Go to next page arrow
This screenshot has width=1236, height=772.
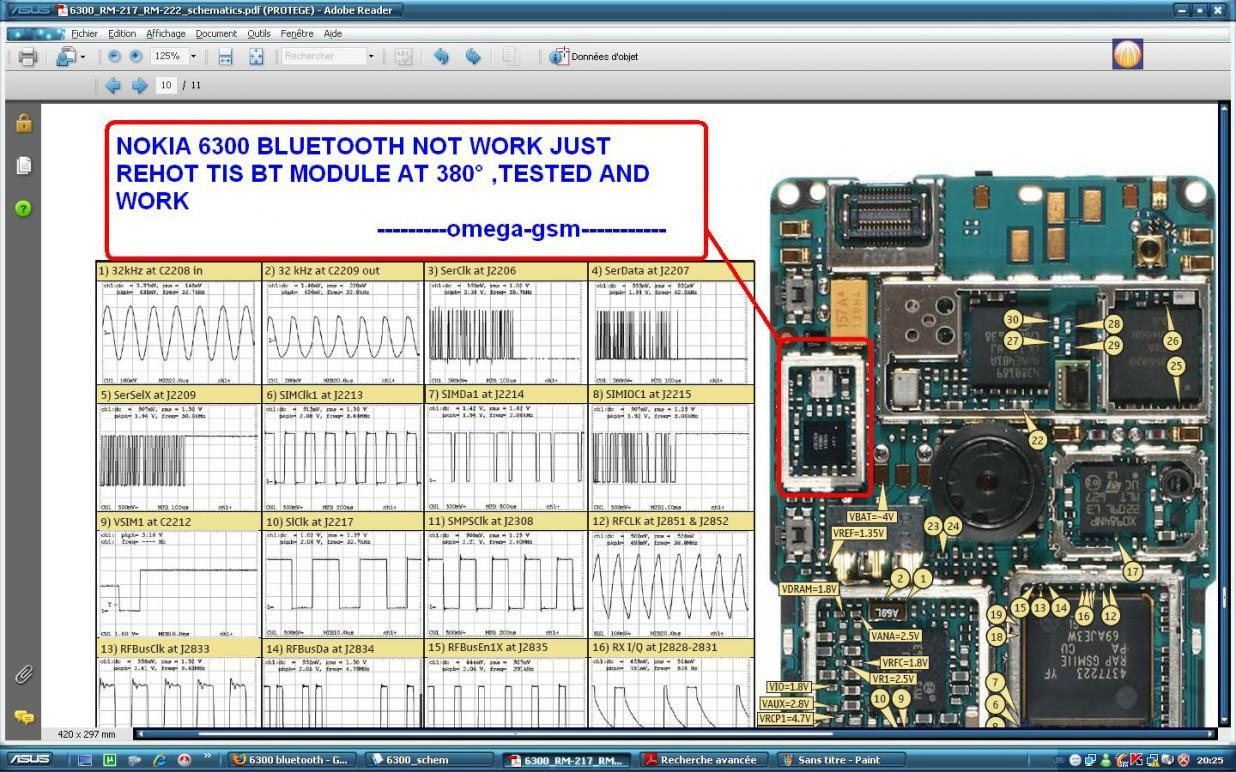(x=139, y=86)
